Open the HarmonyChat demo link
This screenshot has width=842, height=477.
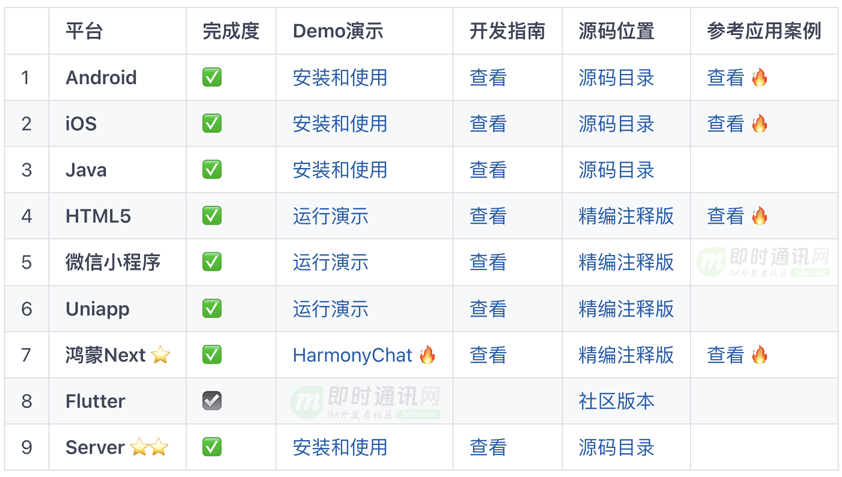[352, 355]
